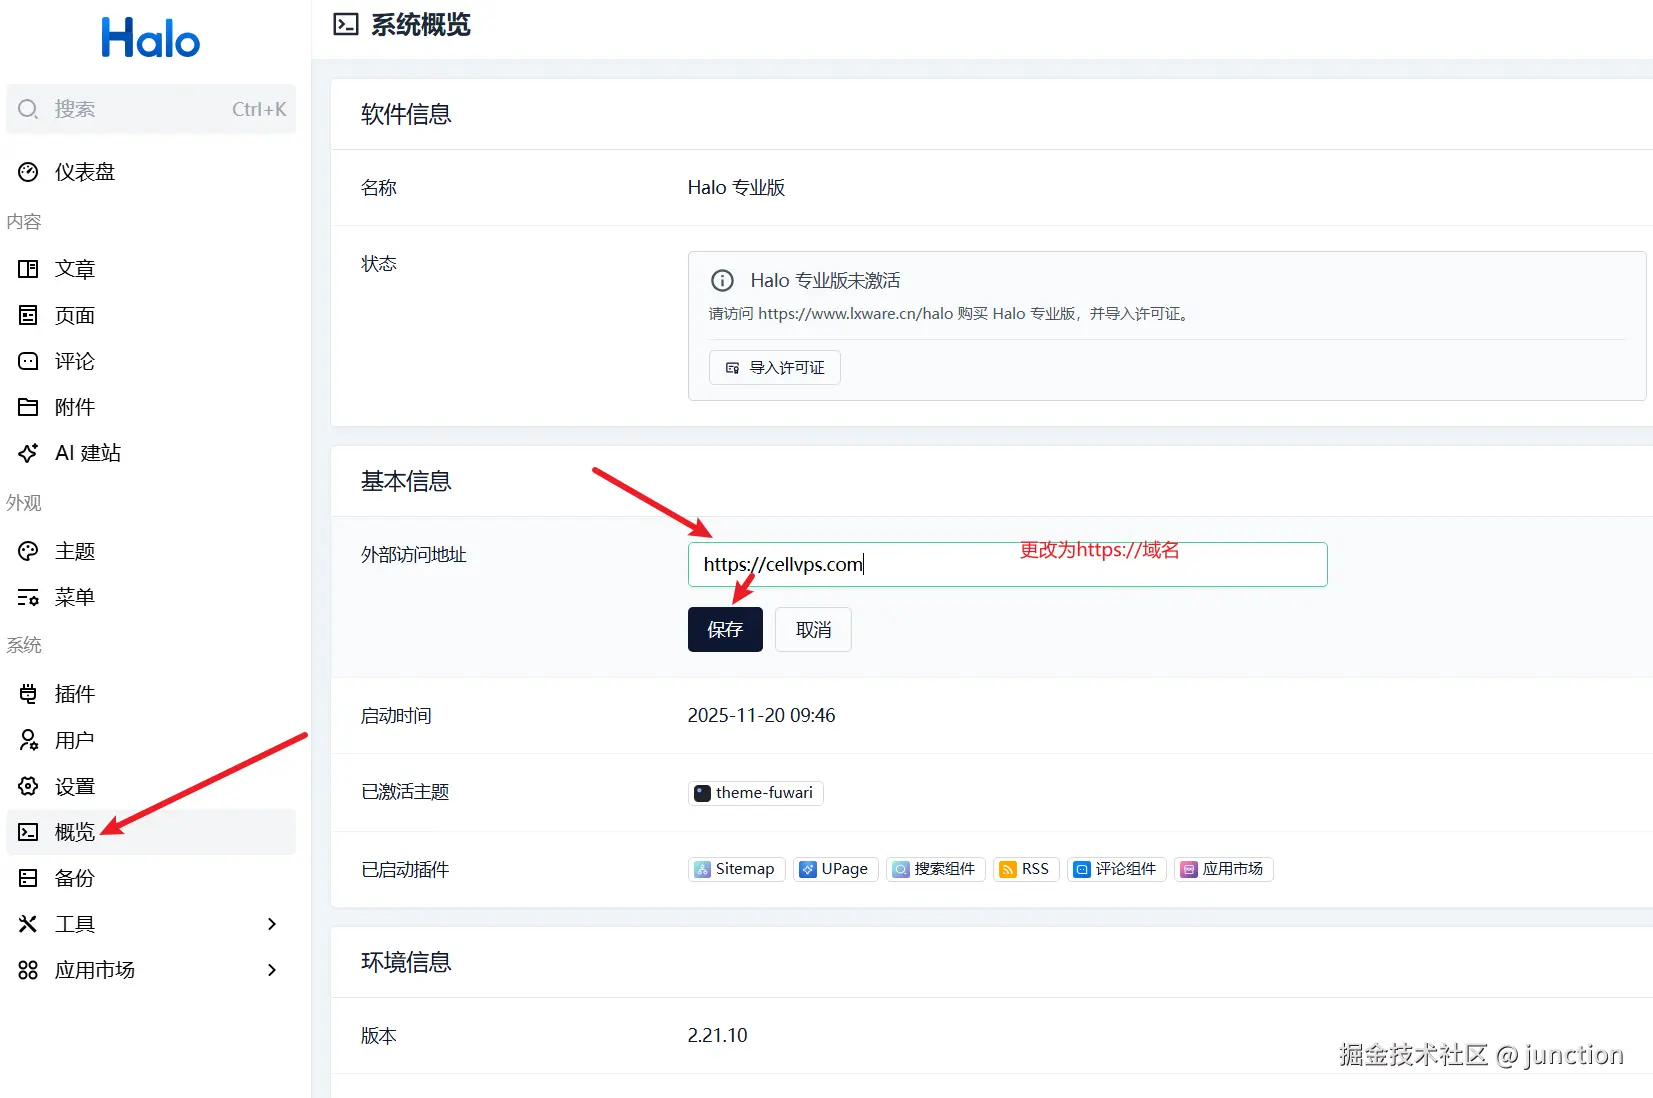Screen dimensions: 1653x1098
Task: Focus the 外部访问地址 URL input field
Action: coord(1007,565)
